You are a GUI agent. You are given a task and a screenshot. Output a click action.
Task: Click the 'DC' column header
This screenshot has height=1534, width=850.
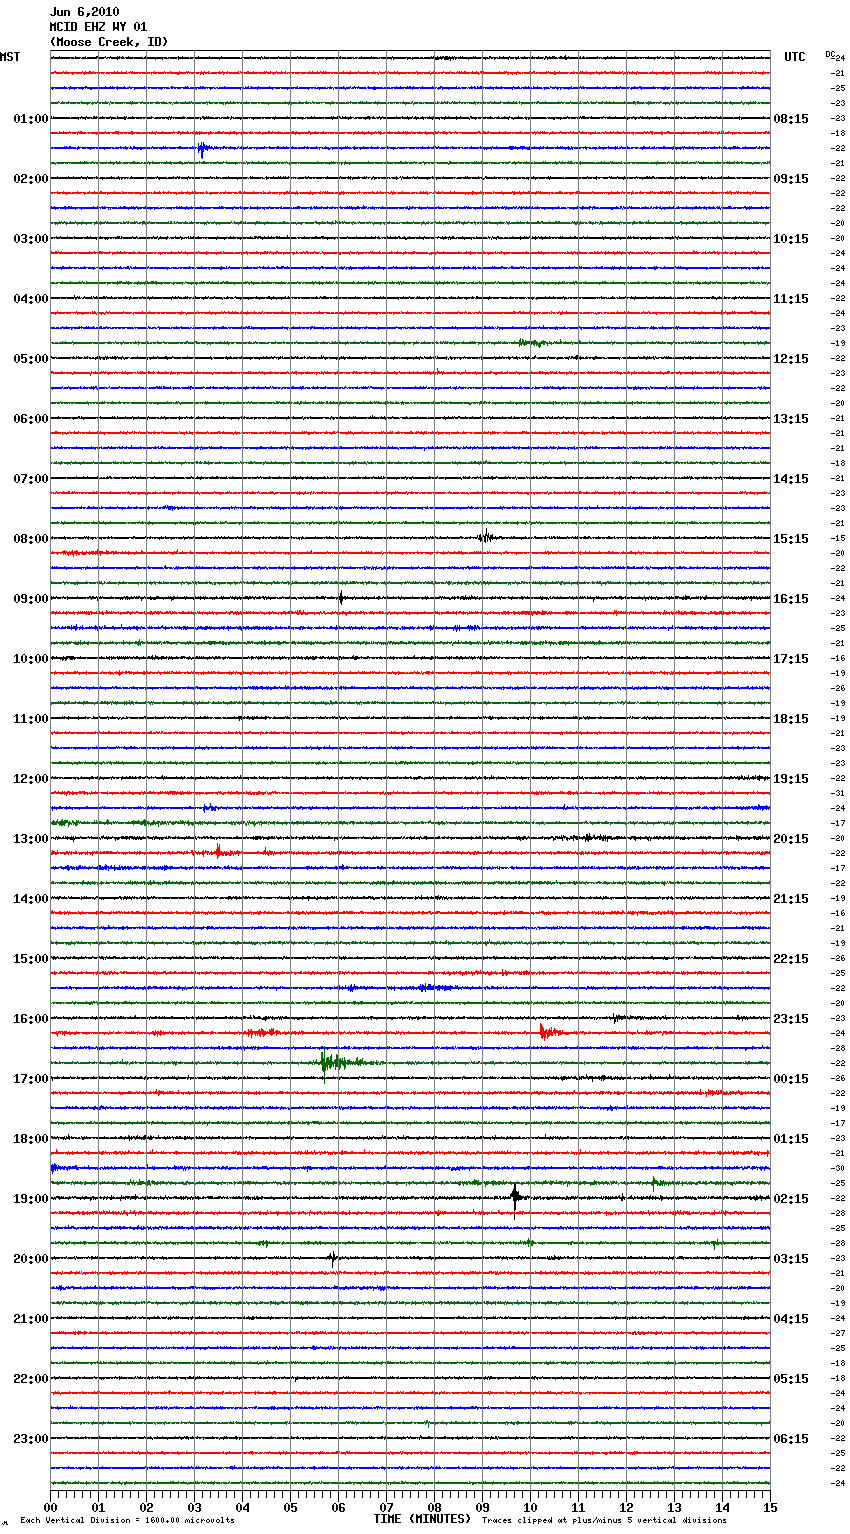click(x=830, y=54)
